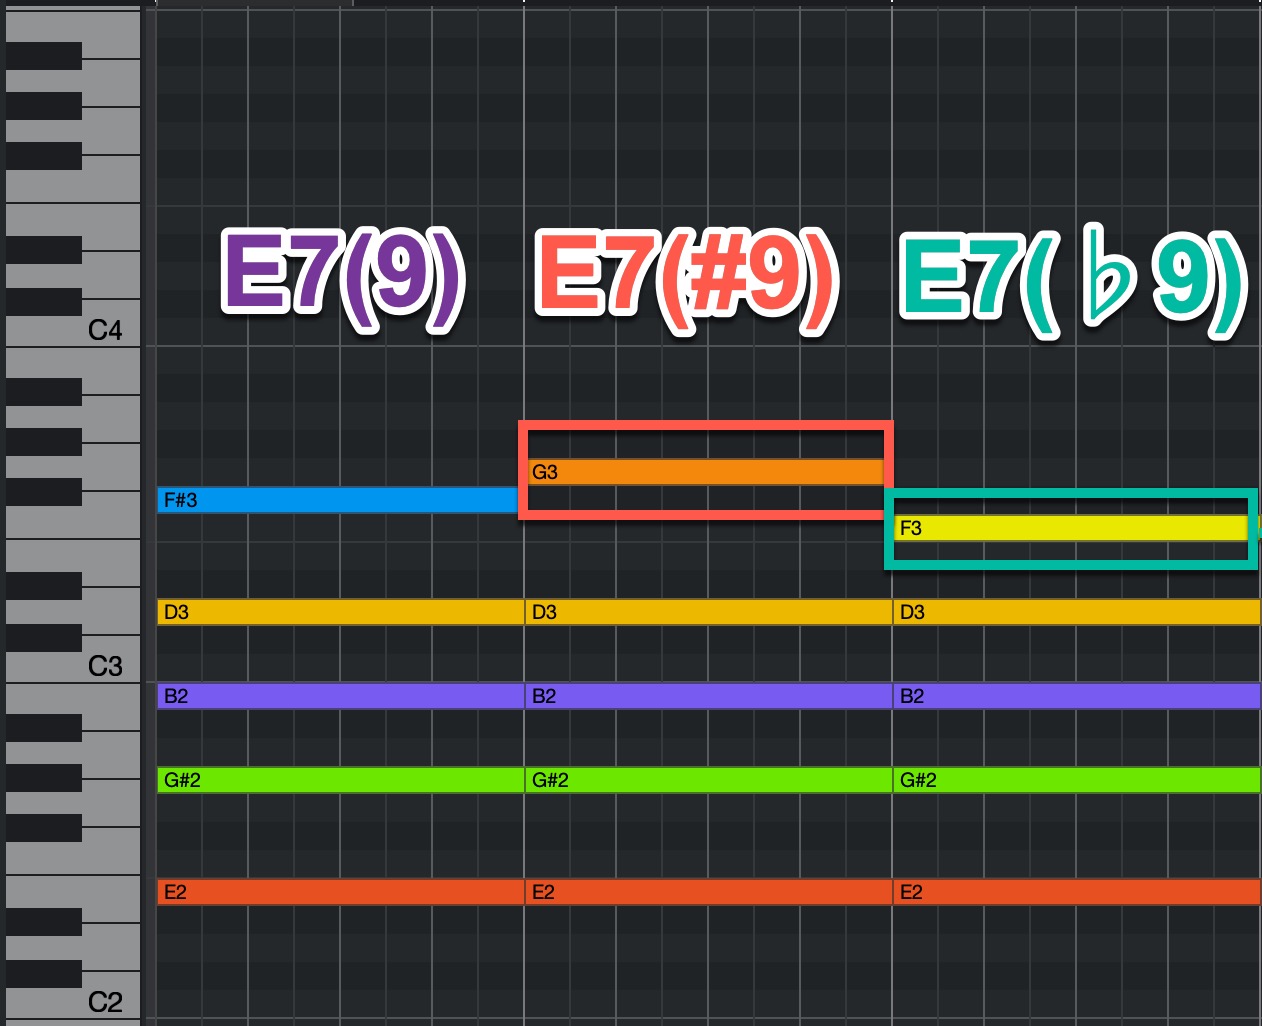
Task: Play the D#2 black key on the keyboard
Action: (x=44, y=921)
